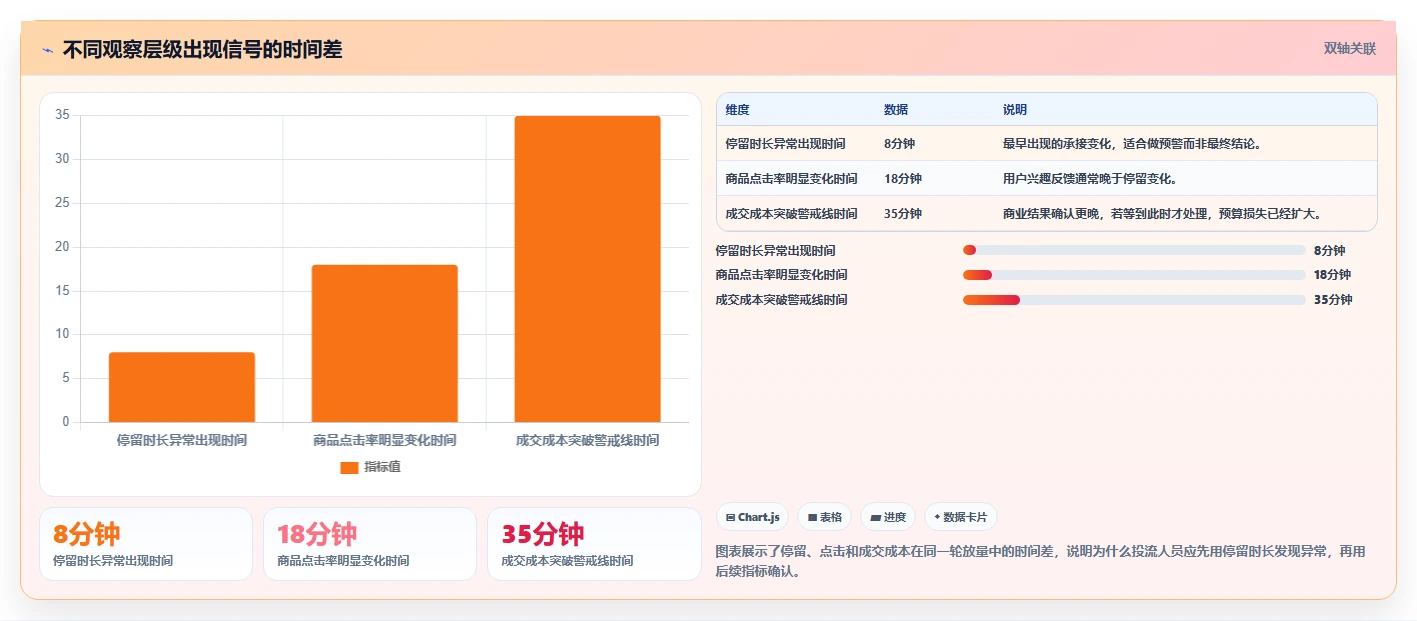Click the 停留时长异常出现时间 bar in chart
Screen dimensions: 1417x621
[x=182, y=387]
